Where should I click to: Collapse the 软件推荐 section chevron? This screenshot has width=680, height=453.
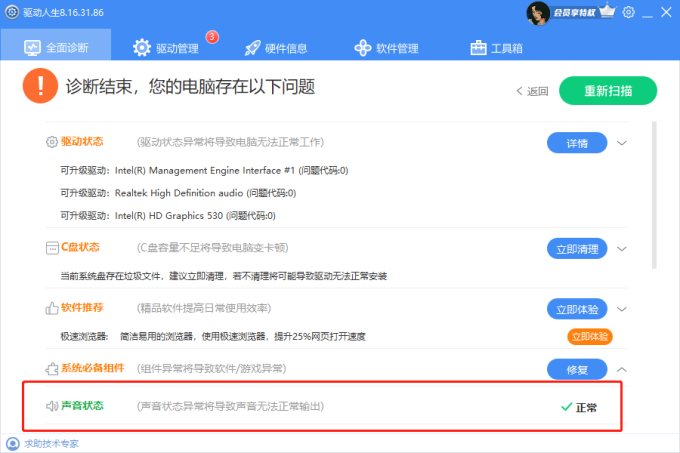[622, 309]
